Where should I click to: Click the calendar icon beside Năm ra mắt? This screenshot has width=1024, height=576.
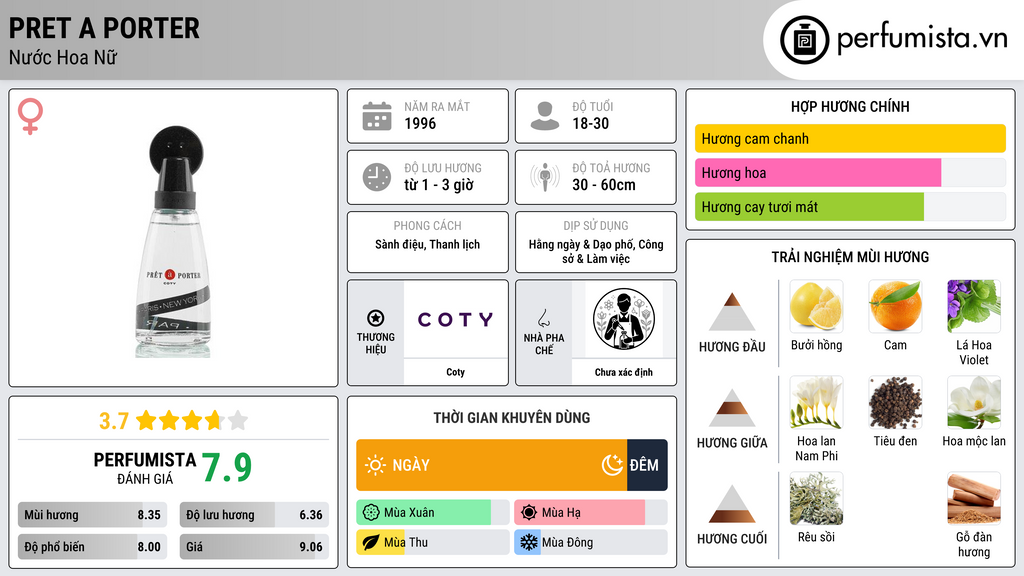coord(377,116)
